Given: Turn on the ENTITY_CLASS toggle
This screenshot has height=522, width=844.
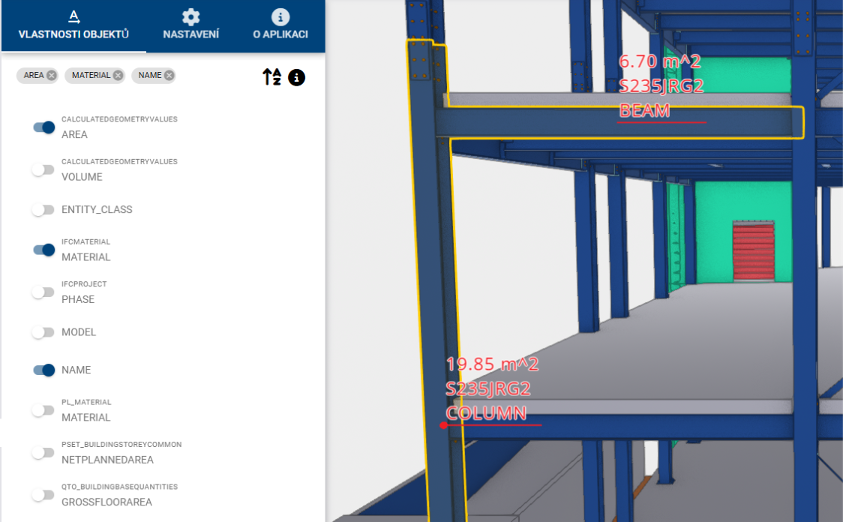Looking at the screenshot, I should [x=43, y=209].
